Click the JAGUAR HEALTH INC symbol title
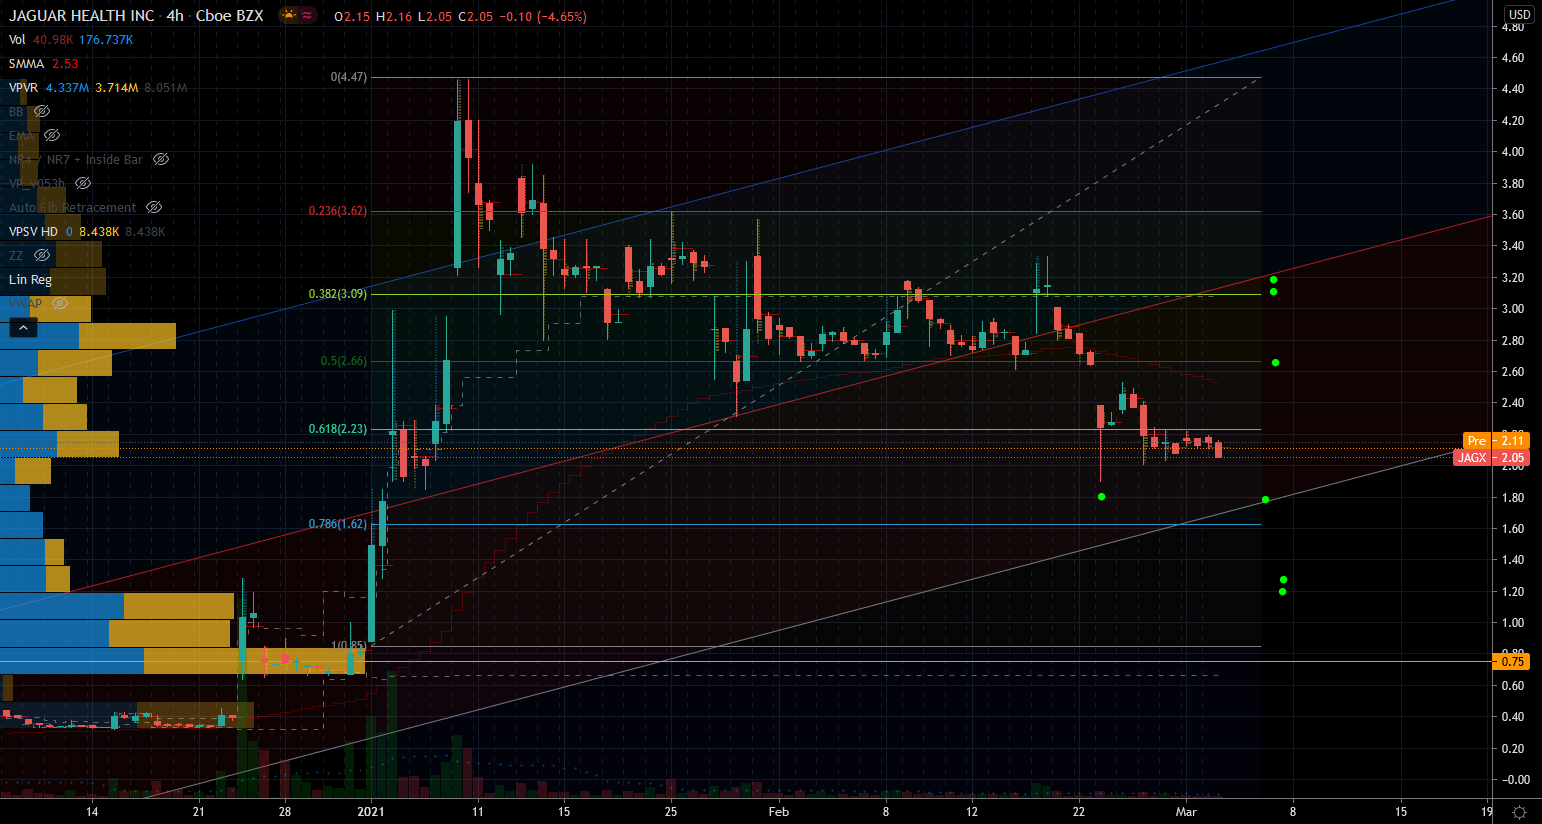The height and width of the screenshot is (824, 1542). pos(82,16)
